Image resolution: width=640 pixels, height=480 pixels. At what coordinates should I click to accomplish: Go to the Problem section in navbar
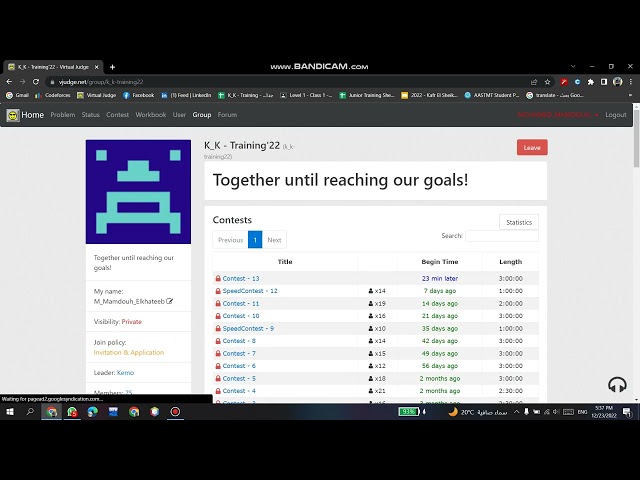coord(62,115)
